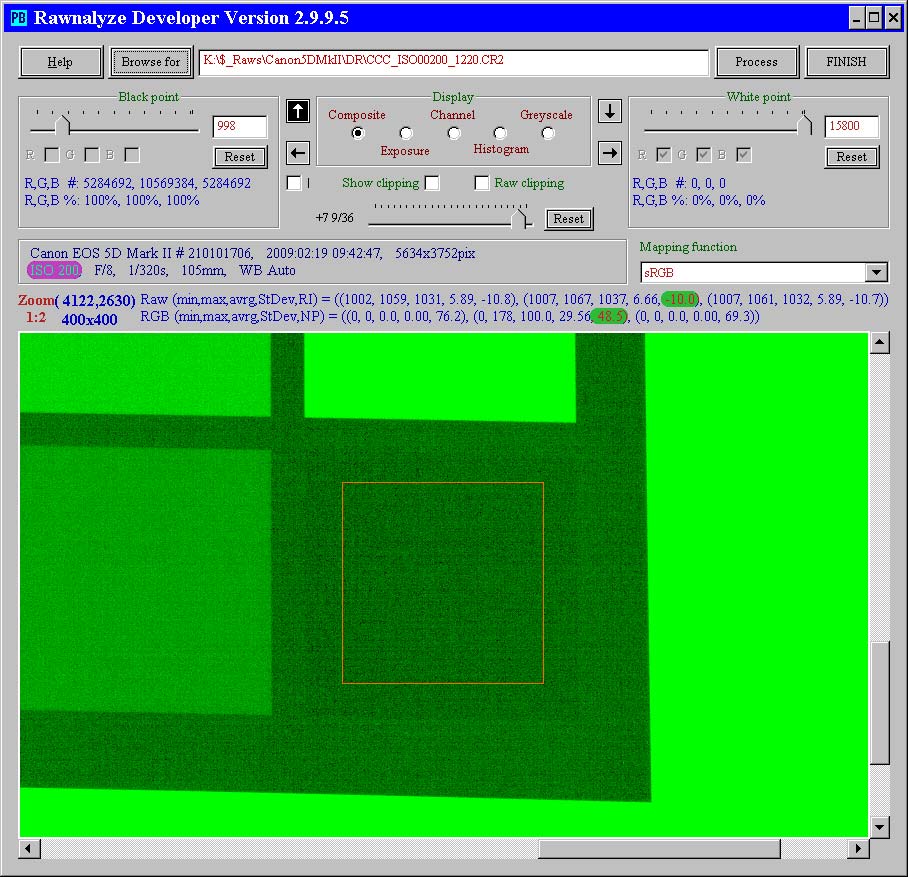This screenshot has width=908, height=877.
Task: Open the Mapping function sRGB dropdown
Action: pos(876,273)
